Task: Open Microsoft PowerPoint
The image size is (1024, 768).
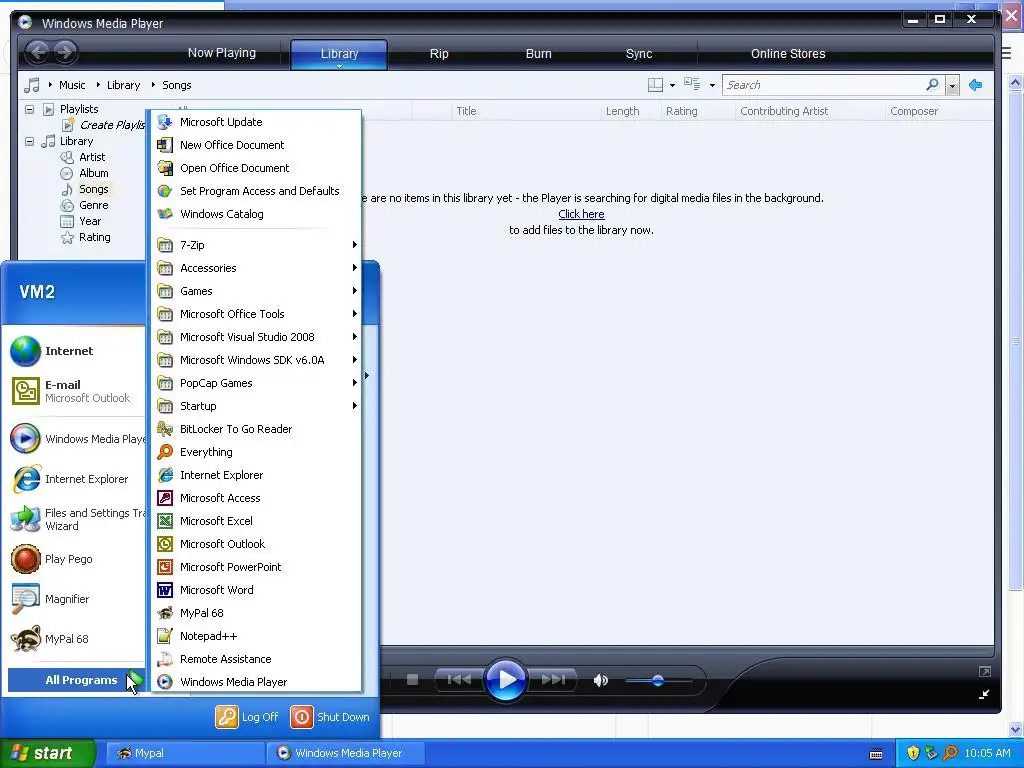Action: point(256,567)
